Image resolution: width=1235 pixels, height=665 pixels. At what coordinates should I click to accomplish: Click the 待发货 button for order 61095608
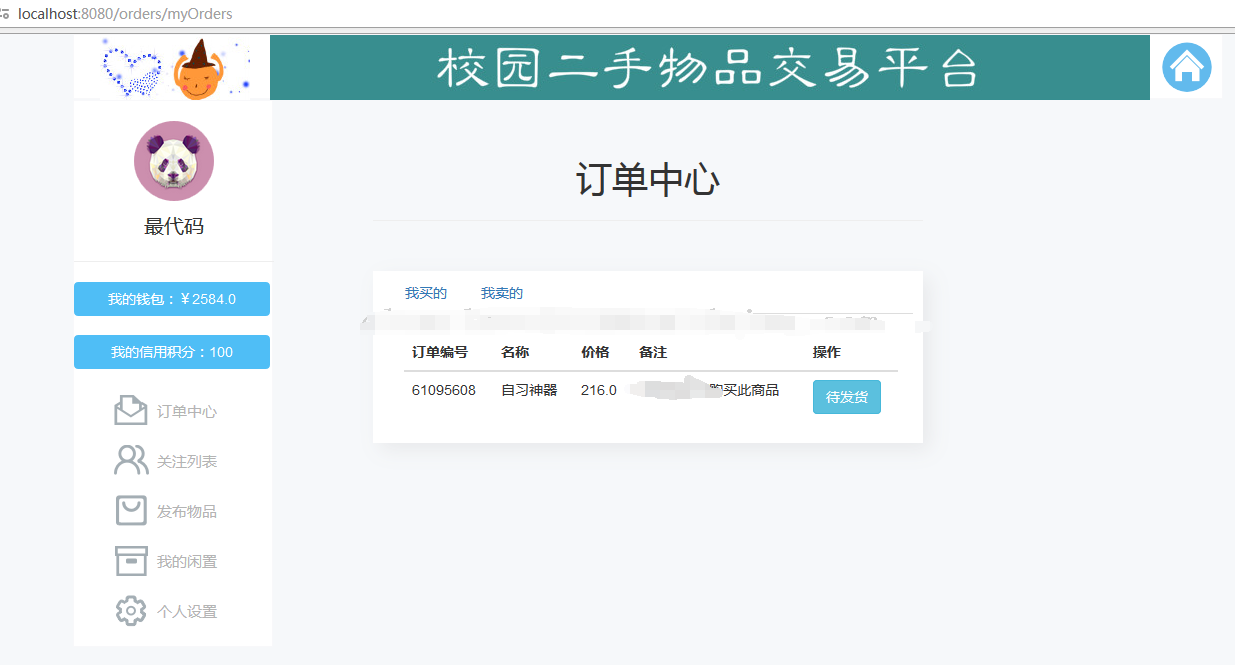tap(847, 397)
